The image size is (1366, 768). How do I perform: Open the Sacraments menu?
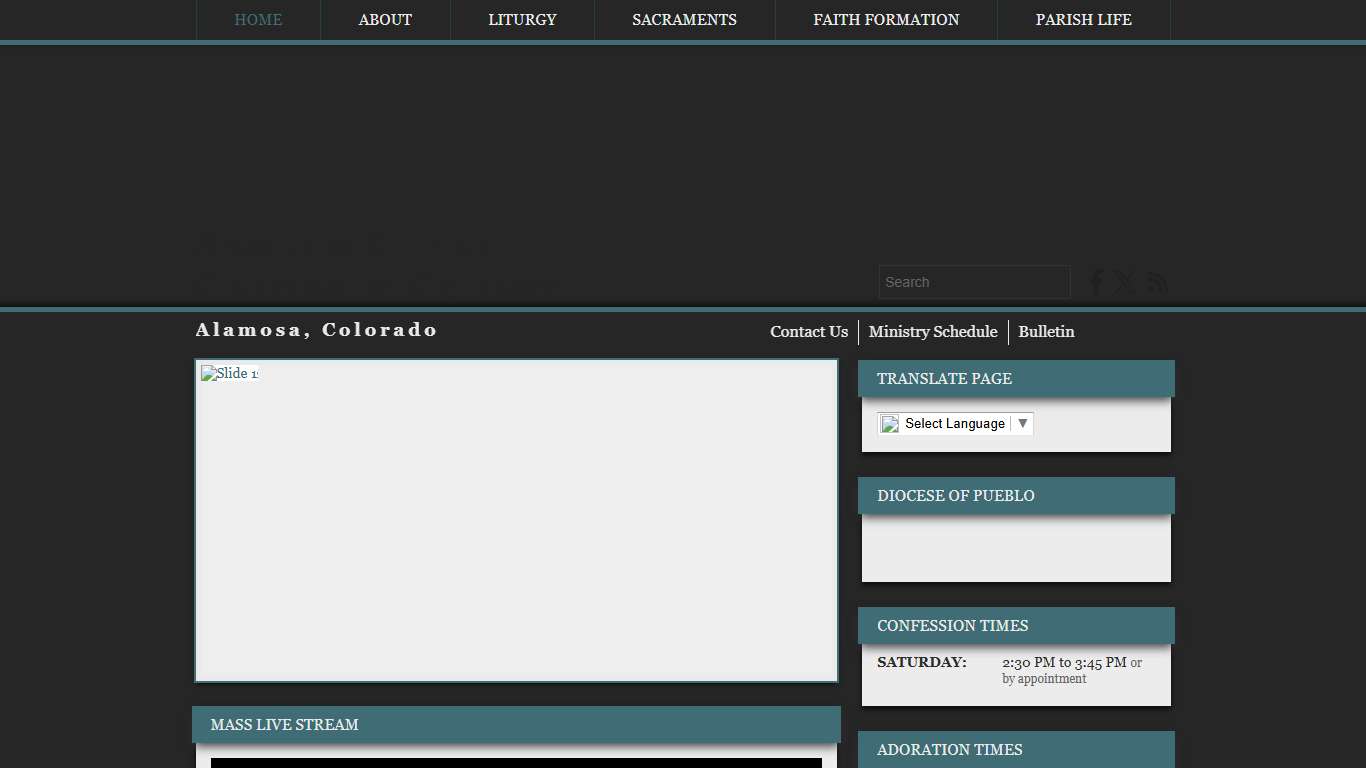pyautogui.click(x=684, y=20)
